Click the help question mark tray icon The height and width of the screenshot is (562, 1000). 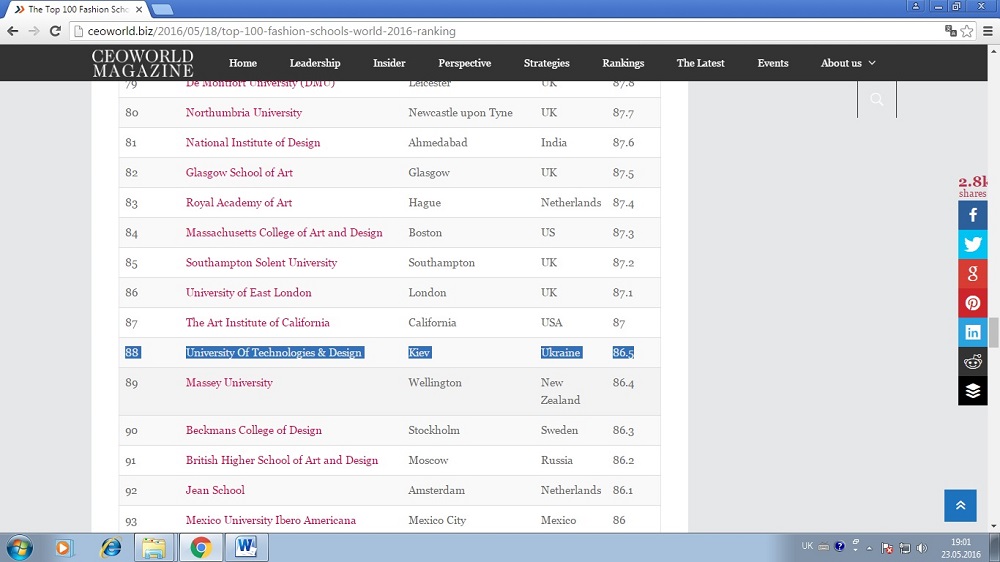840,547
